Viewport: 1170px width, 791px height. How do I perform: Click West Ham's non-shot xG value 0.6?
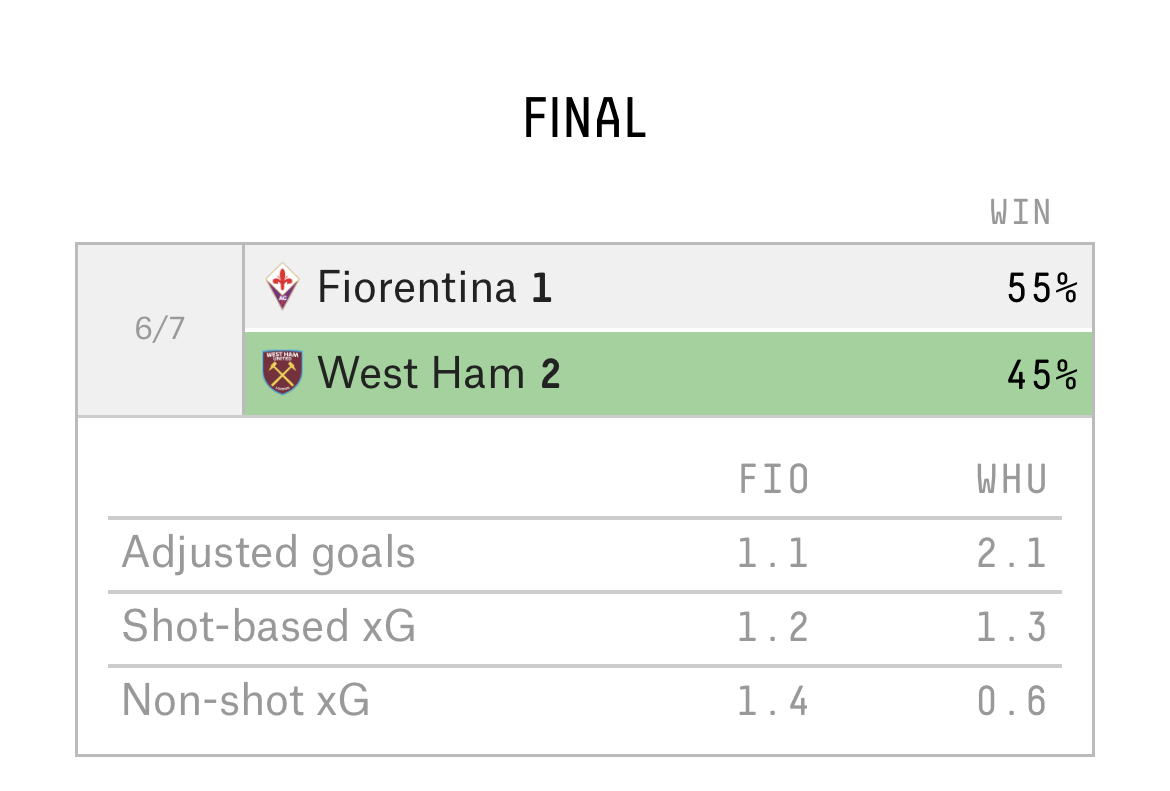tap(1012, 701)
